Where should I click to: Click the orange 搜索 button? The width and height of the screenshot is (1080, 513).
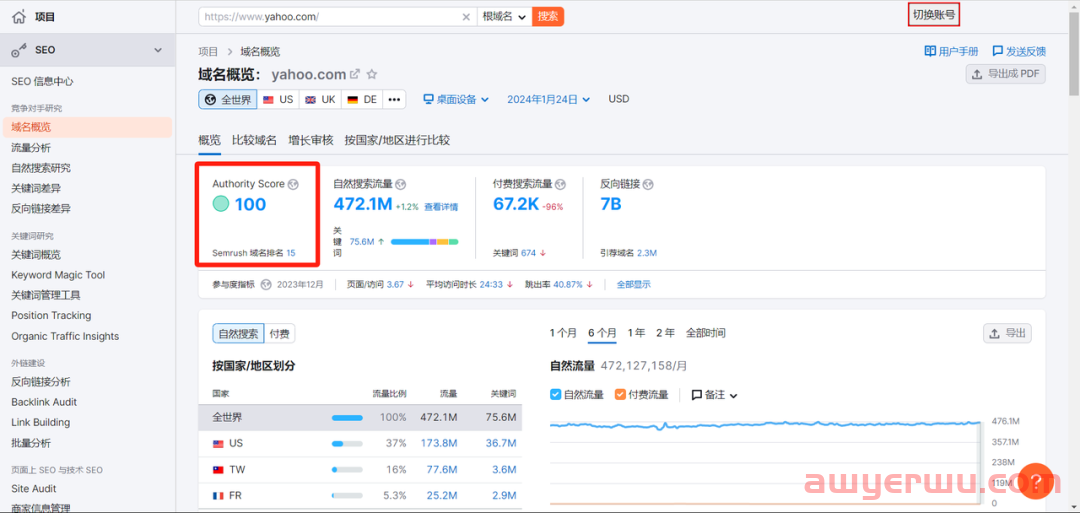[x=548, y=17]
